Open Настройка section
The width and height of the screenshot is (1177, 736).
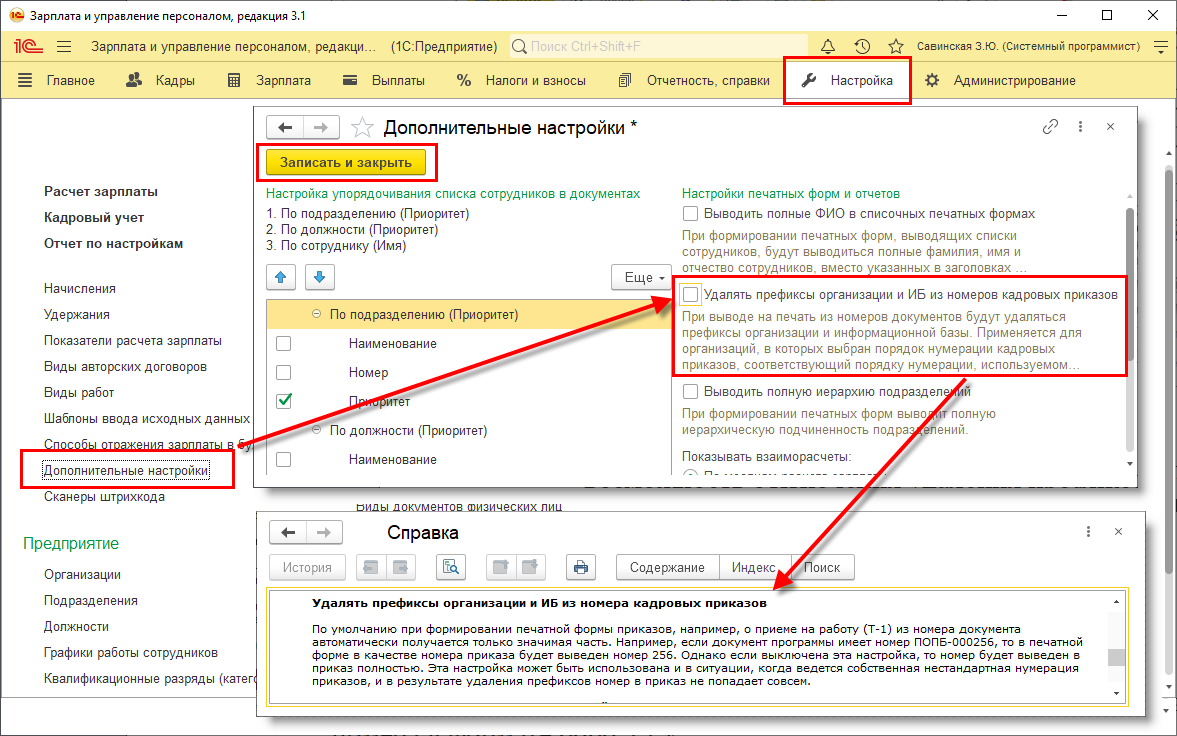coord(847,80)
